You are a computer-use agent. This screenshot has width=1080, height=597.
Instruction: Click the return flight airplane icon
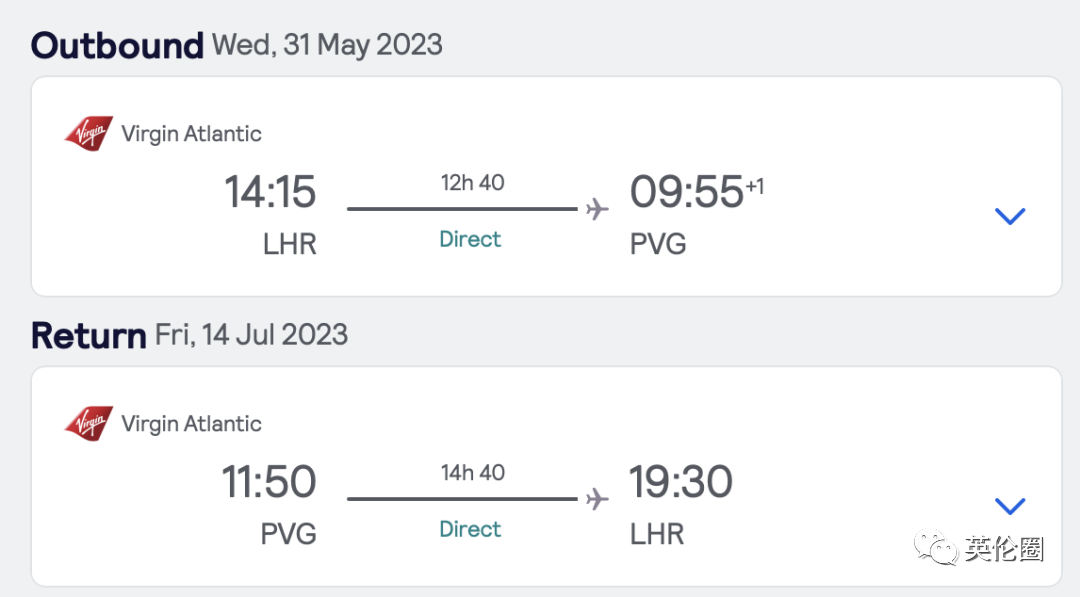tap(597, 499)
